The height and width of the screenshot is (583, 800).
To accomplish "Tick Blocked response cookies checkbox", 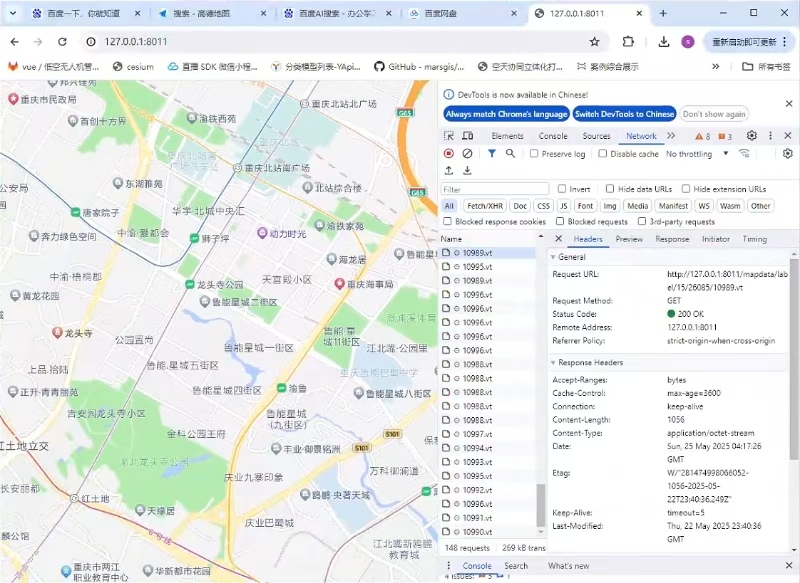I will click(x=447, y=221).
